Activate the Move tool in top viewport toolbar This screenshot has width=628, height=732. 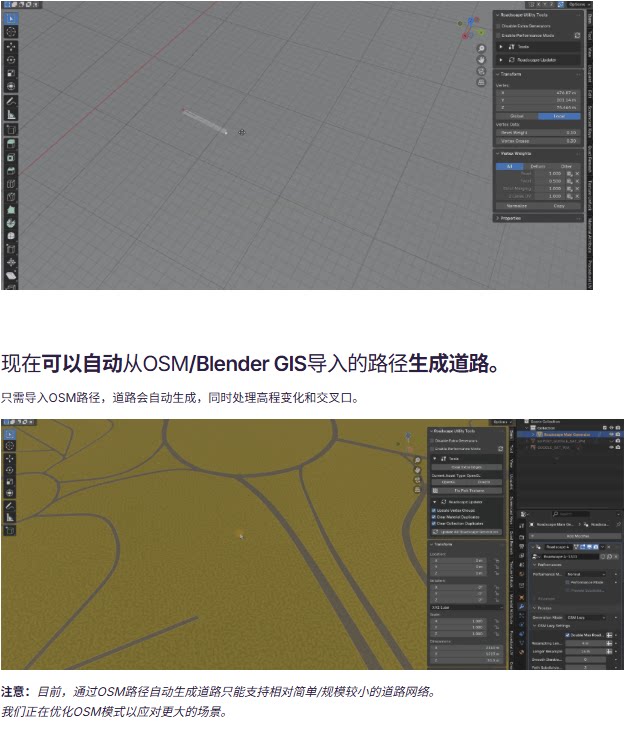coord(11,47)
